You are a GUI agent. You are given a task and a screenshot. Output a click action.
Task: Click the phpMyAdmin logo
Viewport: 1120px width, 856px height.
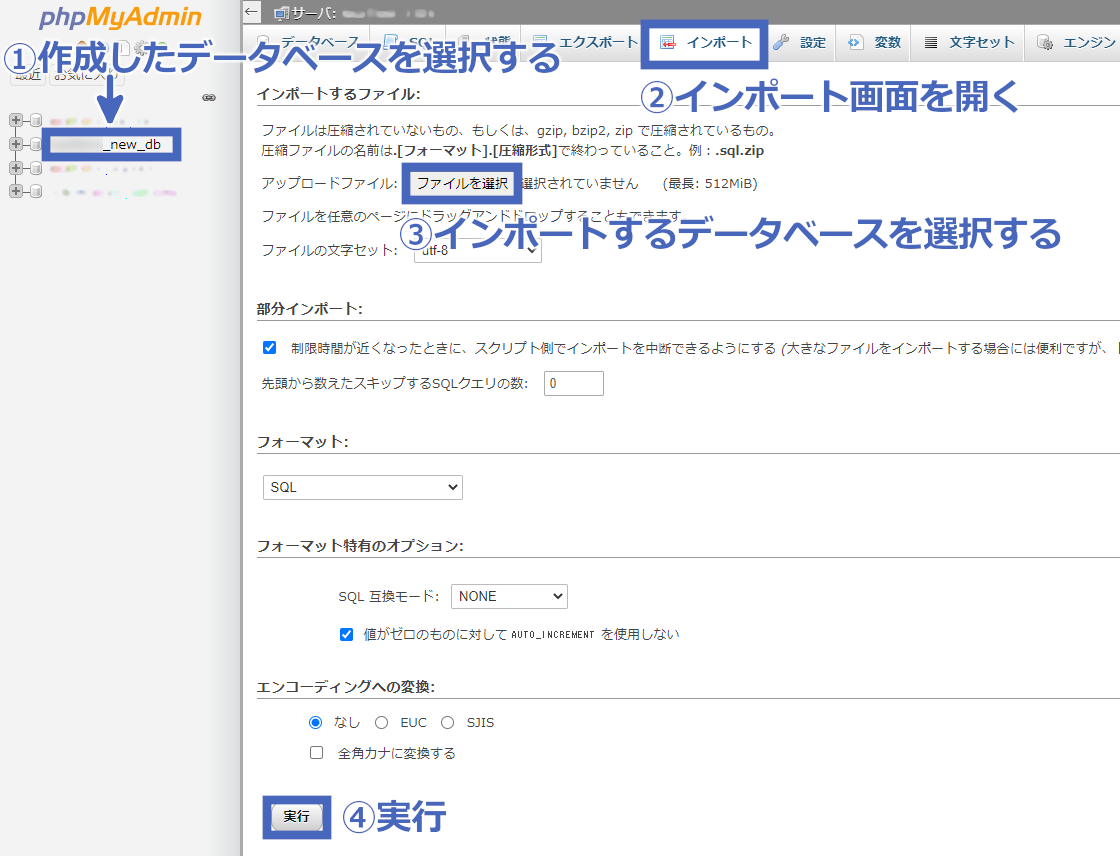click(120, 16)
